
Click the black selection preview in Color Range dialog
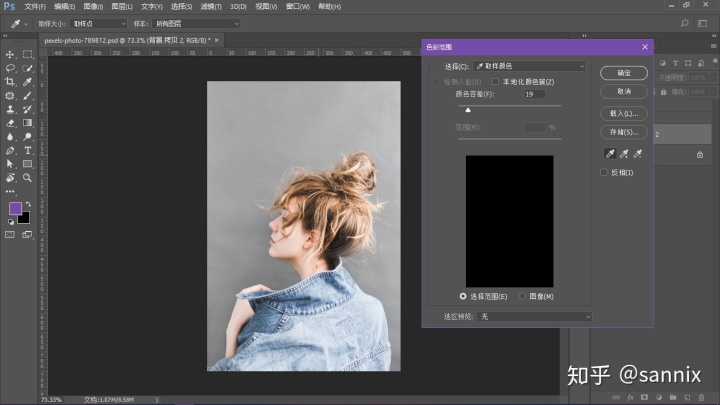(509, 221)
